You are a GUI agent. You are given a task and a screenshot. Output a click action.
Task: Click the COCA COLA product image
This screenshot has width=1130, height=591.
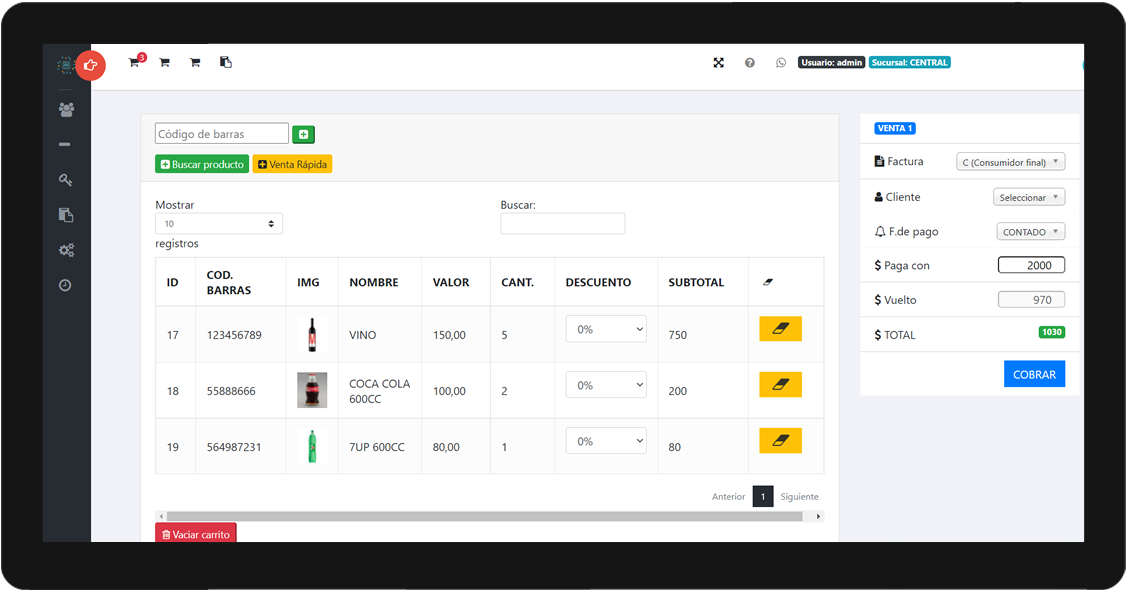tap(312, 390)
